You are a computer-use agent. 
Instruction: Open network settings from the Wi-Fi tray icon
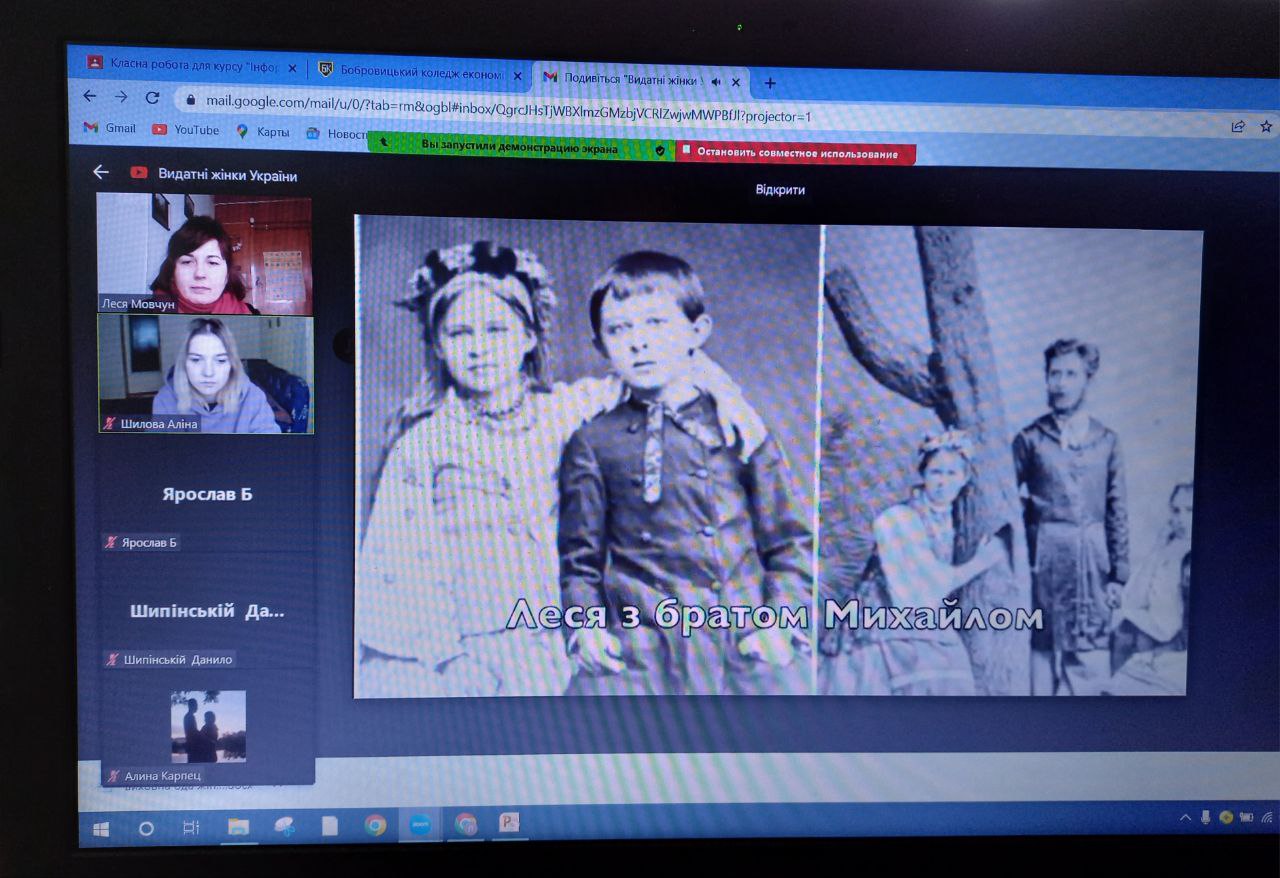[1267, 817]
